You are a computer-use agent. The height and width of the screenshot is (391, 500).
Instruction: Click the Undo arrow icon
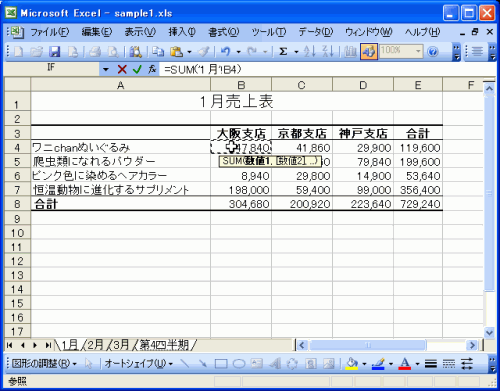click(226, 51)
